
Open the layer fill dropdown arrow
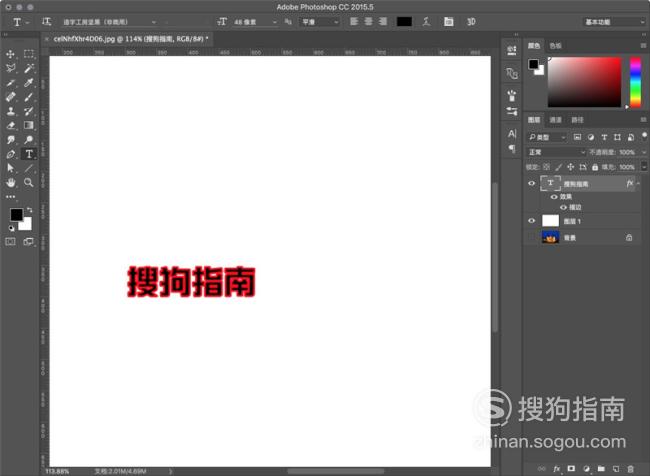click(644, 167)
